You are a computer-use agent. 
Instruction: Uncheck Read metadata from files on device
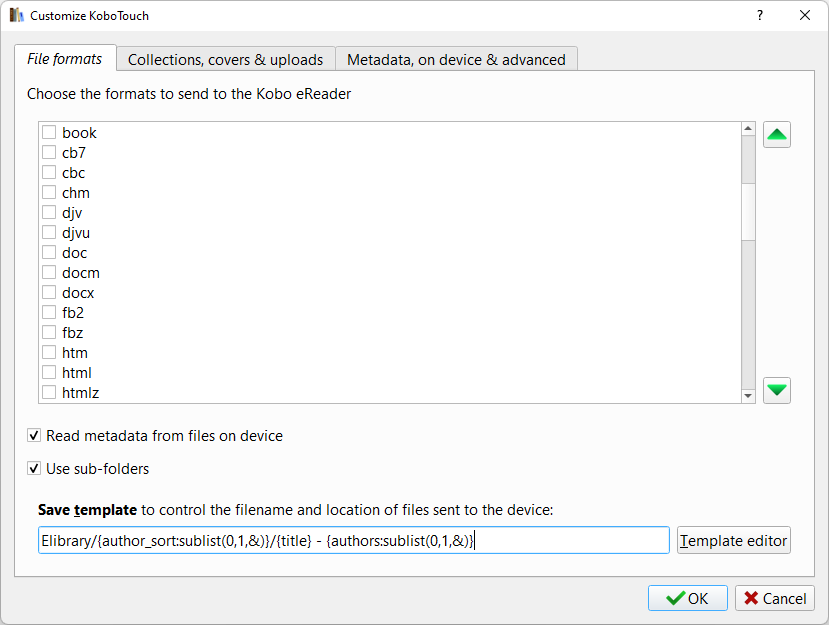pyautogui.click(x=34, y=436)
